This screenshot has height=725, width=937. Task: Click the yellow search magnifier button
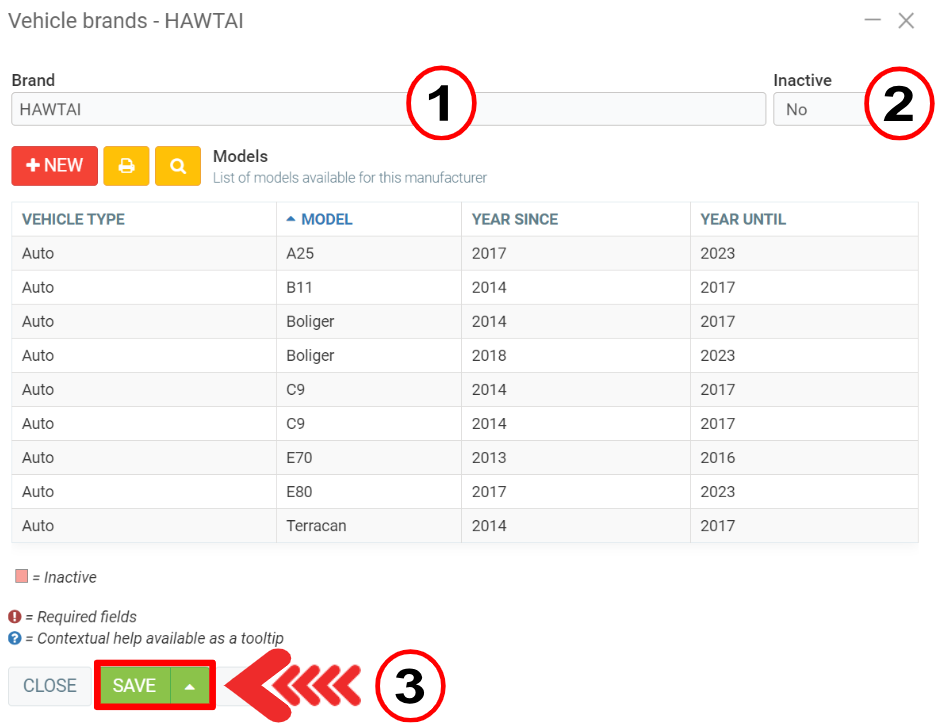178,166
